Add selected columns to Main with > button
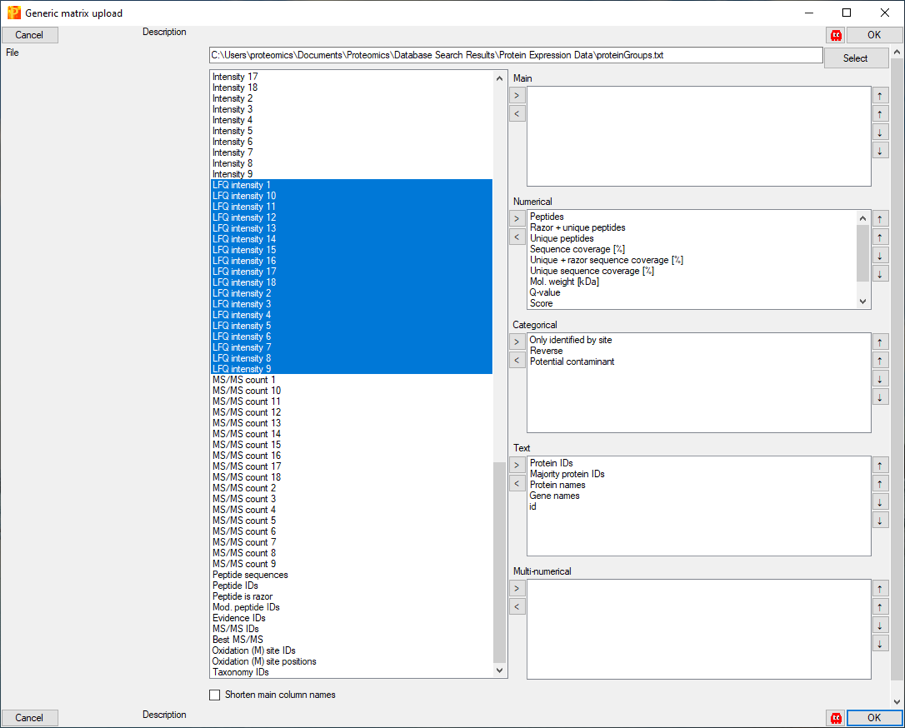Image resolution: width=905 pixels, height=728 pixels. pos(517,96)
